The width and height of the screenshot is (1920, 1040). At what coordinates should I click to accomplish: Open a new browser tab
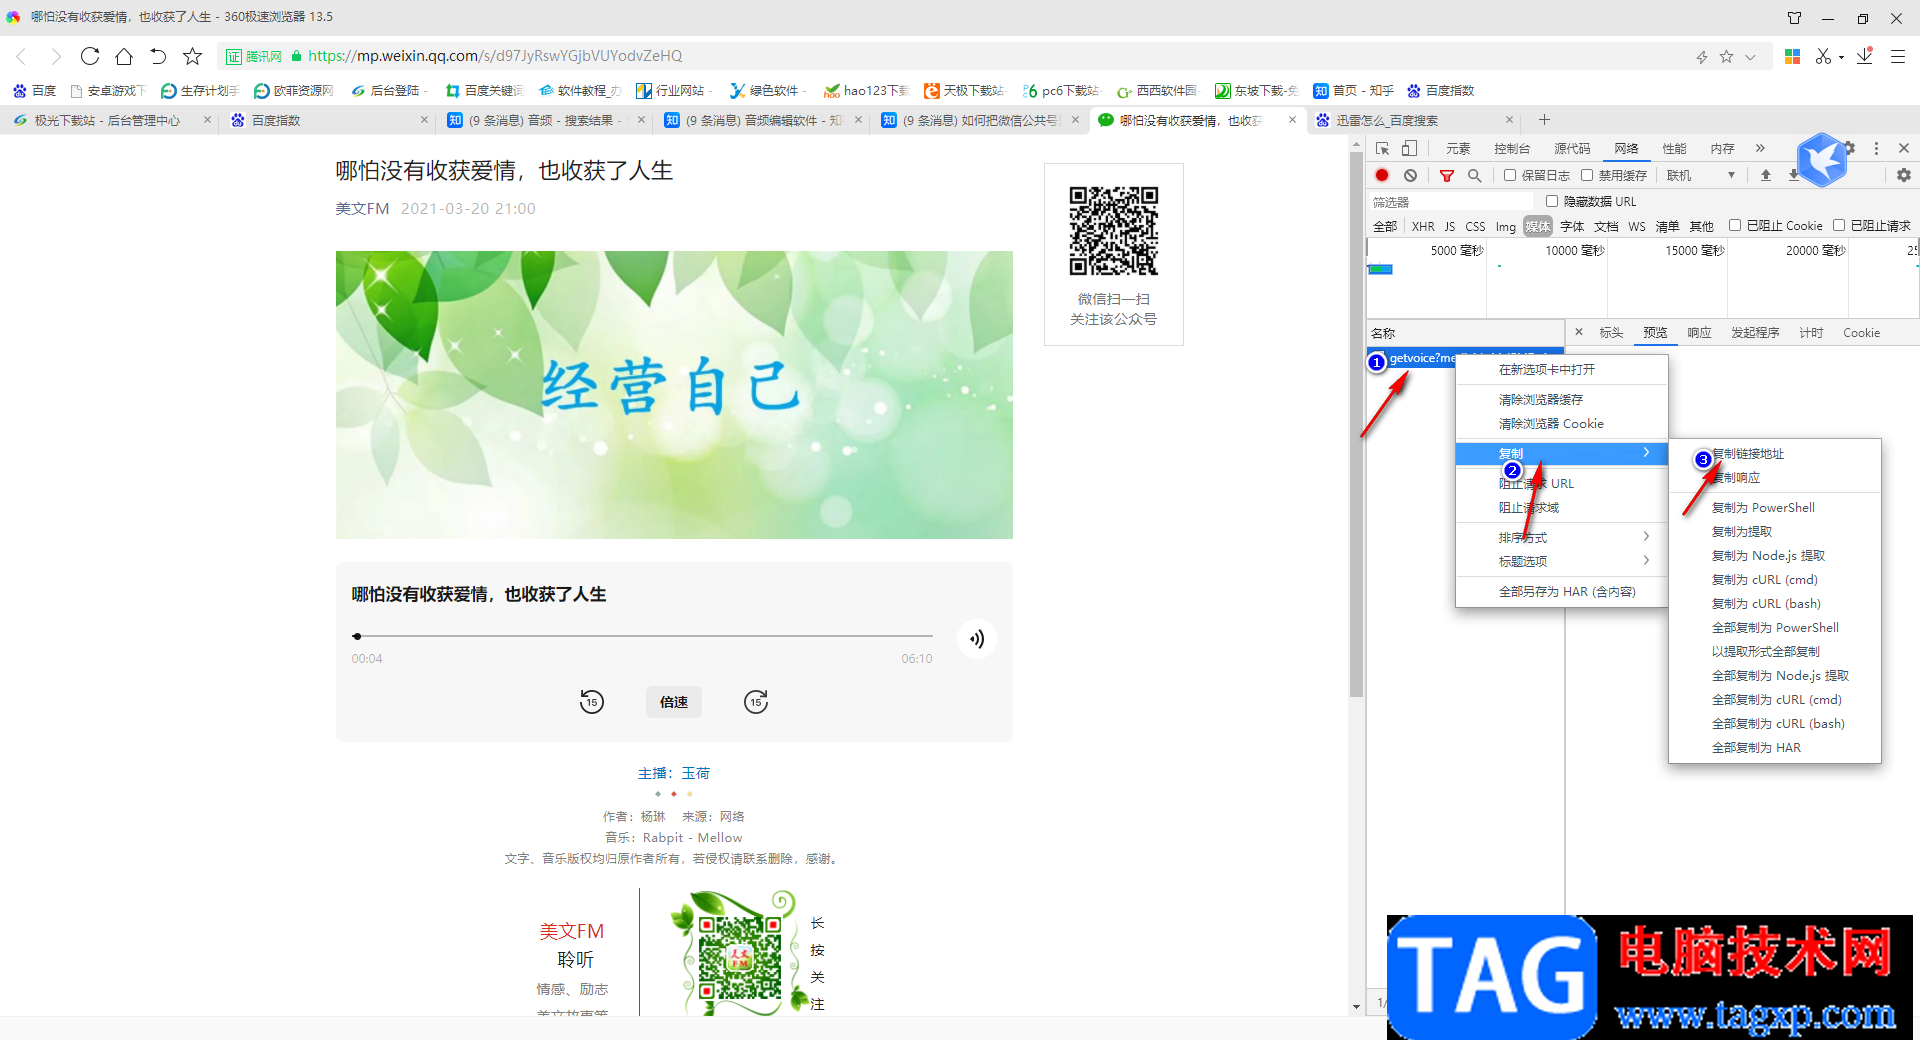(1544, 120)
